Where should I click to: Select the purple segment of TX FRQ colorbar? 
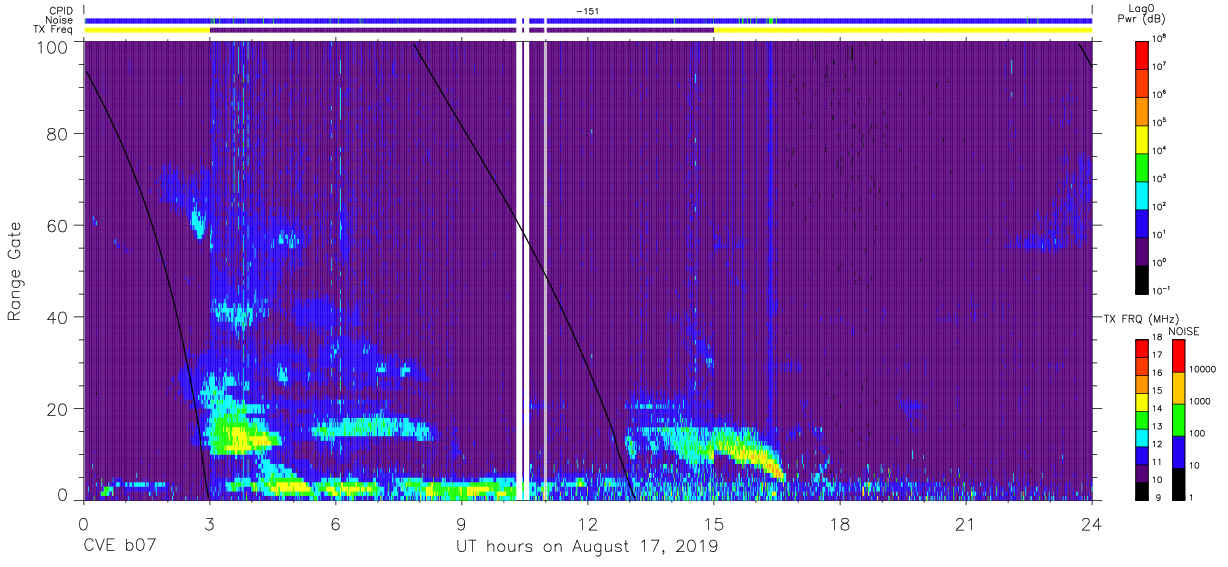coord(1142,471)
